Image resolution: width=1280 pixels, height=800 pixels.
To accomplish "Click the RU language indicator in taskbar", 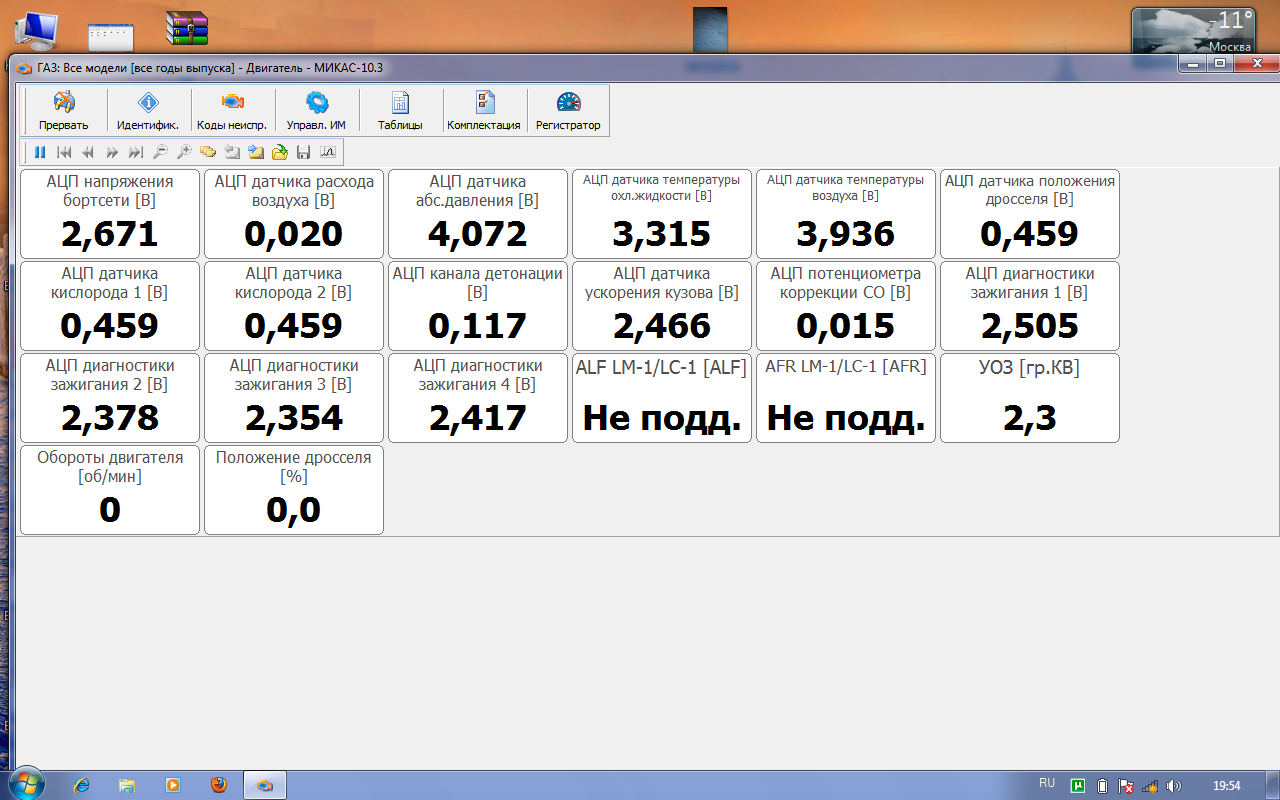I will (x=1047, y=784).
